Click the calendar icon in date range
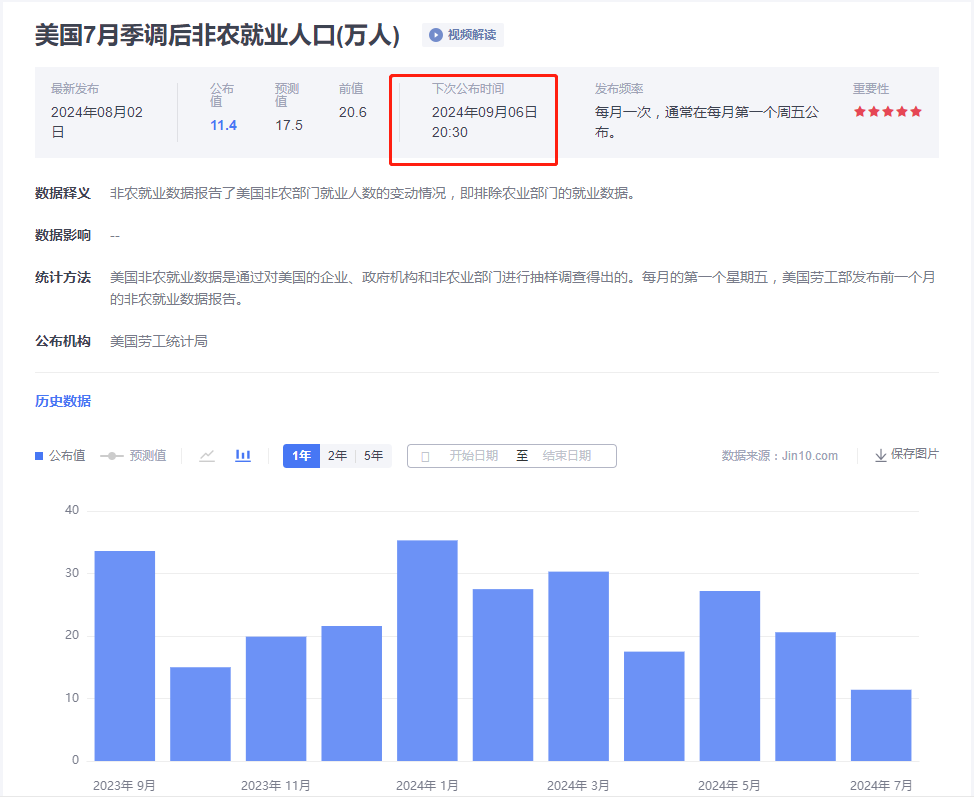 [x=425, y=456]
